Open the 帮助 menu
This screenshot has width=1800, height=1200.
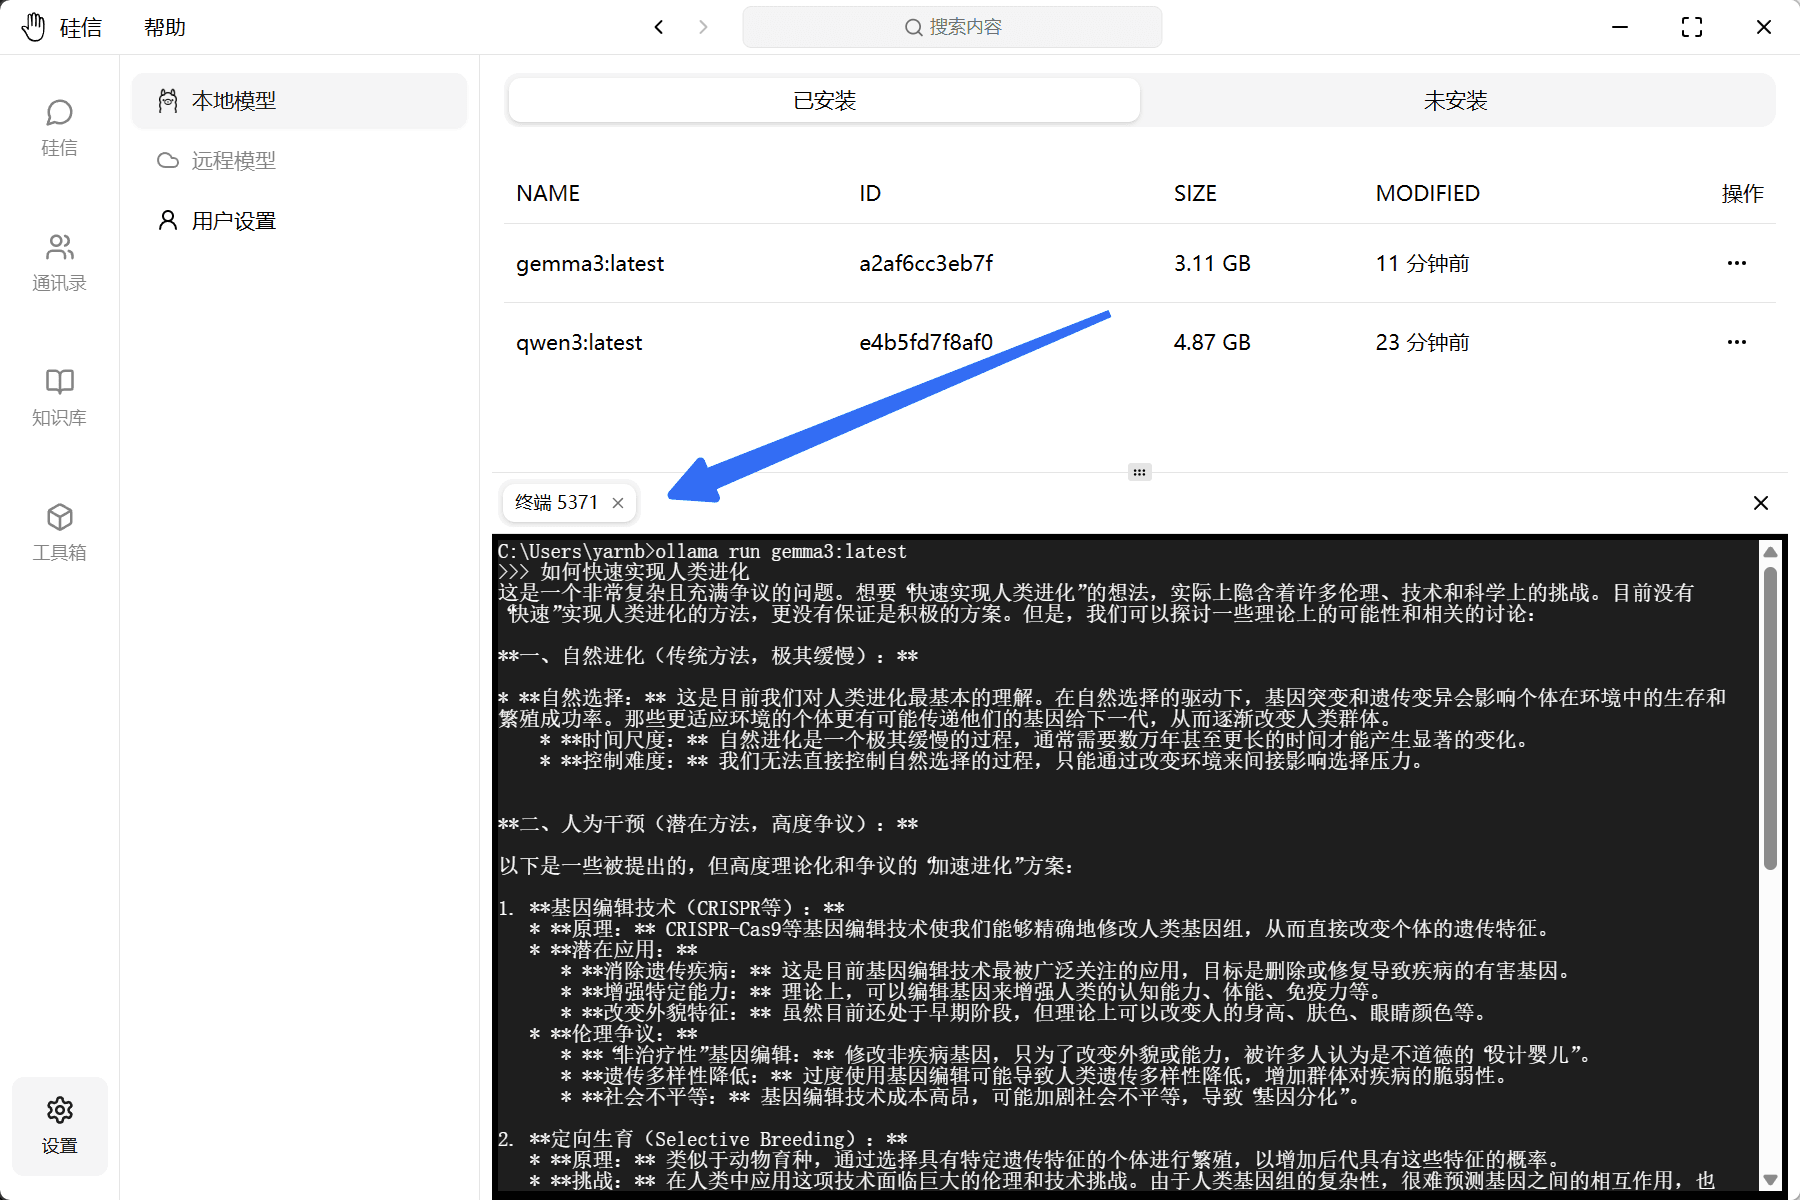[165, 27]
